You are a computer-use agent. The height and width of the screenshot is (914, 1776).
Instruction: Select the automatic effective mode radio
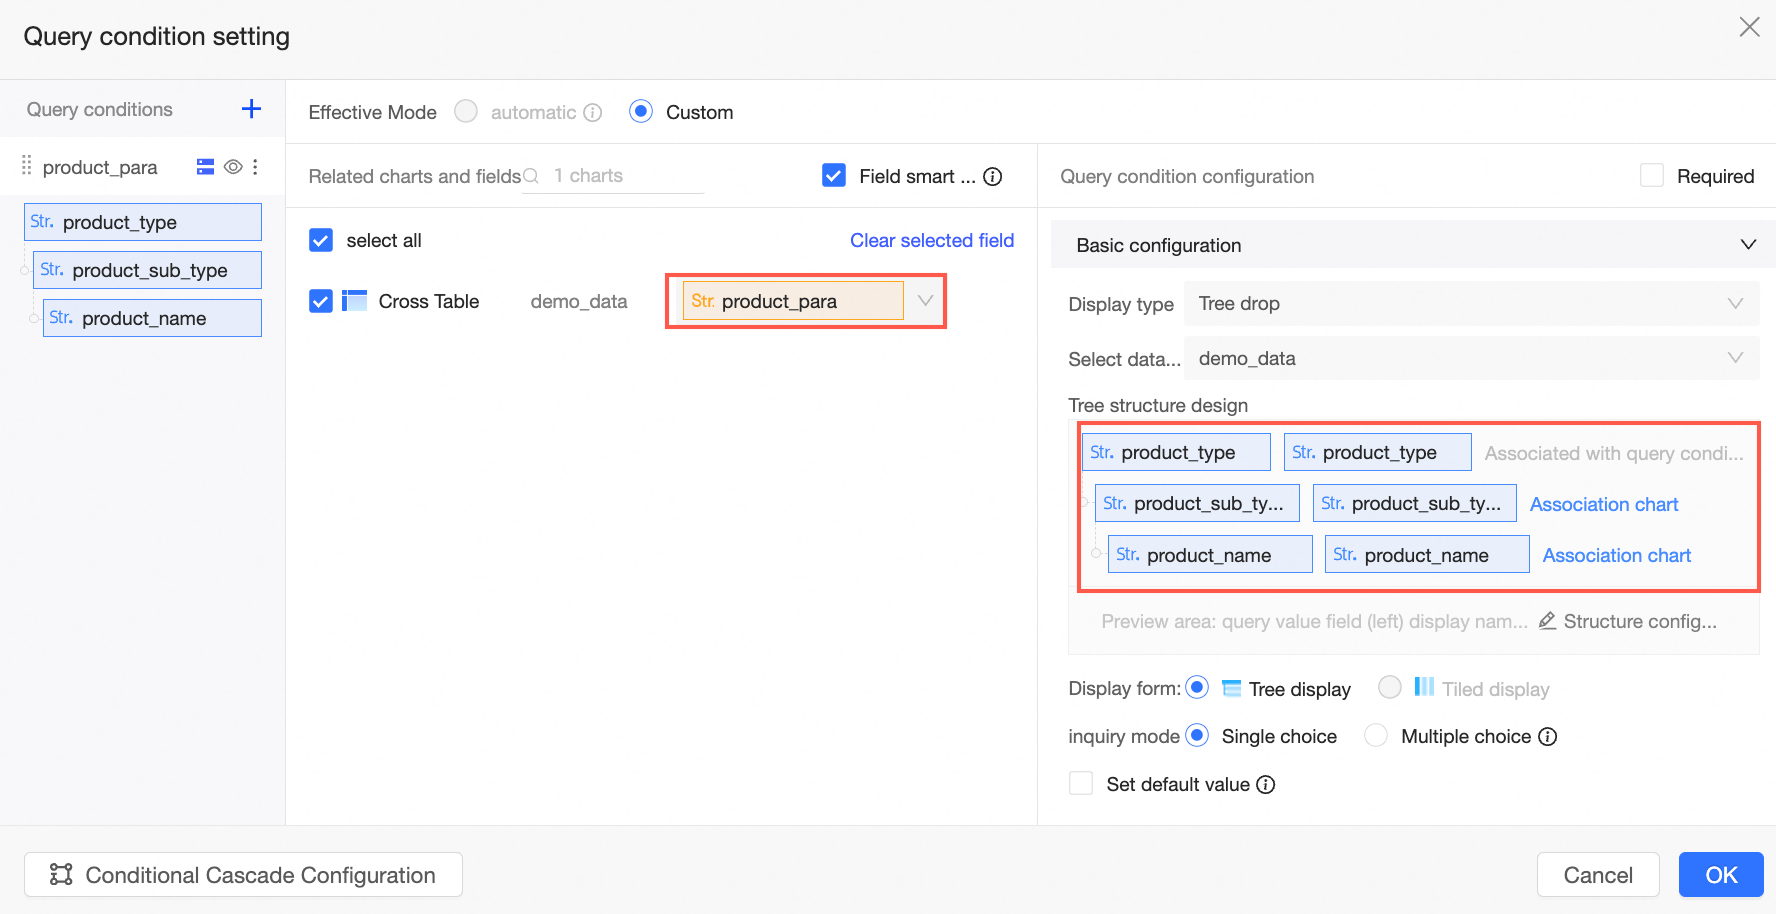466,112
